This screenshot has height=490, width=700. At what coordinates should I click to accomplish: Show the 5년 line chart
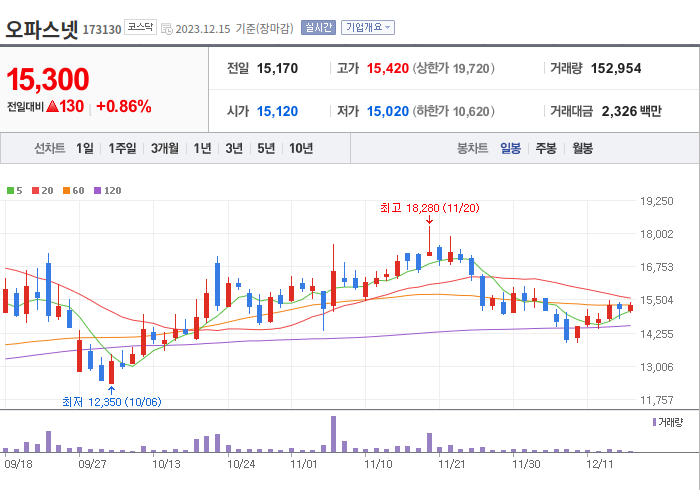(266, 148)
